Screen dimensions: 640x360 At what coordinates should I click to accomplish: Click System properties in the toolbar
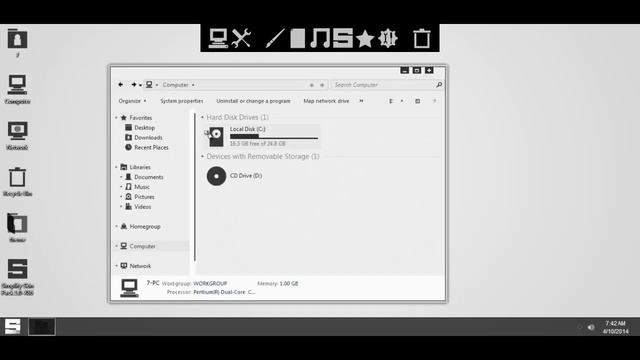point(182,101)
